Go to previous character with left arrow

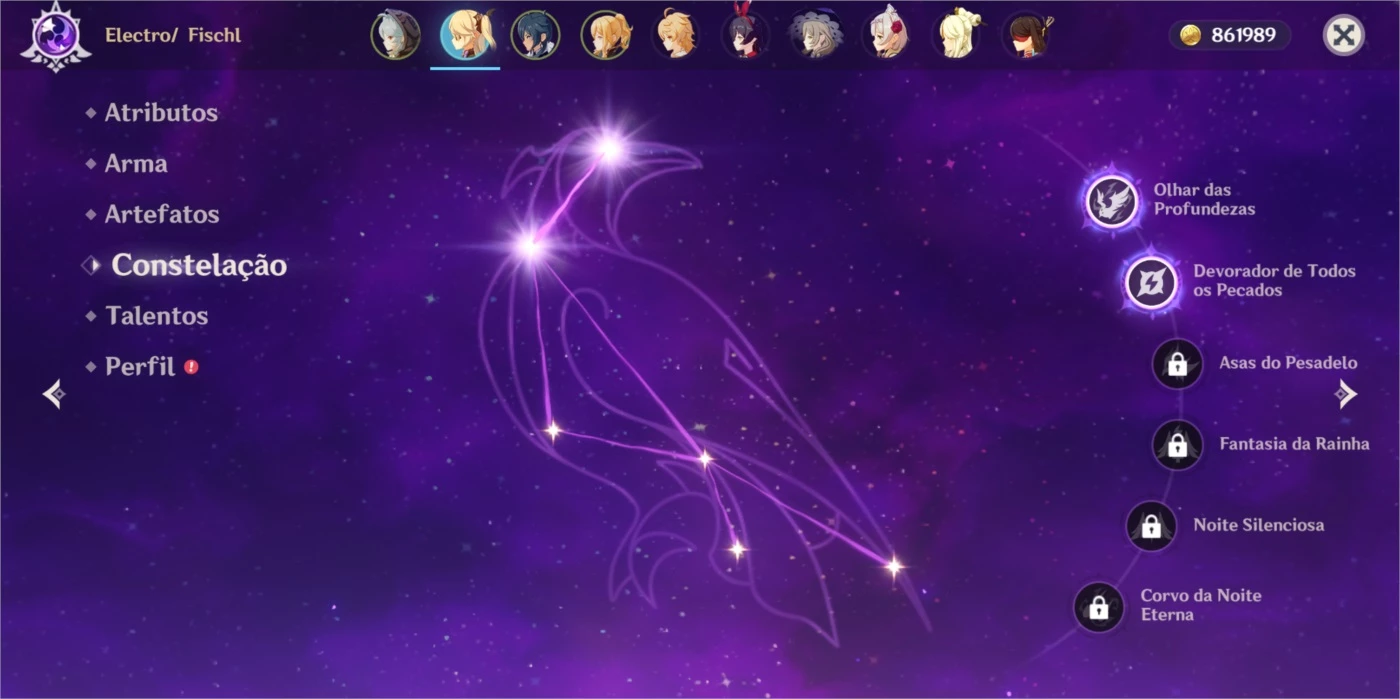point(54,394)
